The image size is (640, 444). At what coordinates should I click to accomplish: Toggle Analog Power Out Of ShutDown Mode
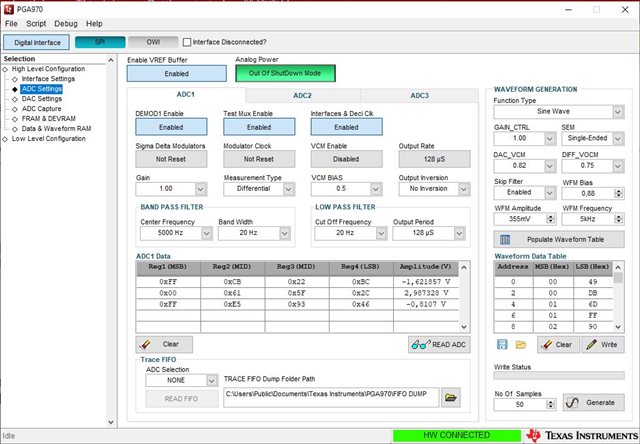(x=285, y=73)
